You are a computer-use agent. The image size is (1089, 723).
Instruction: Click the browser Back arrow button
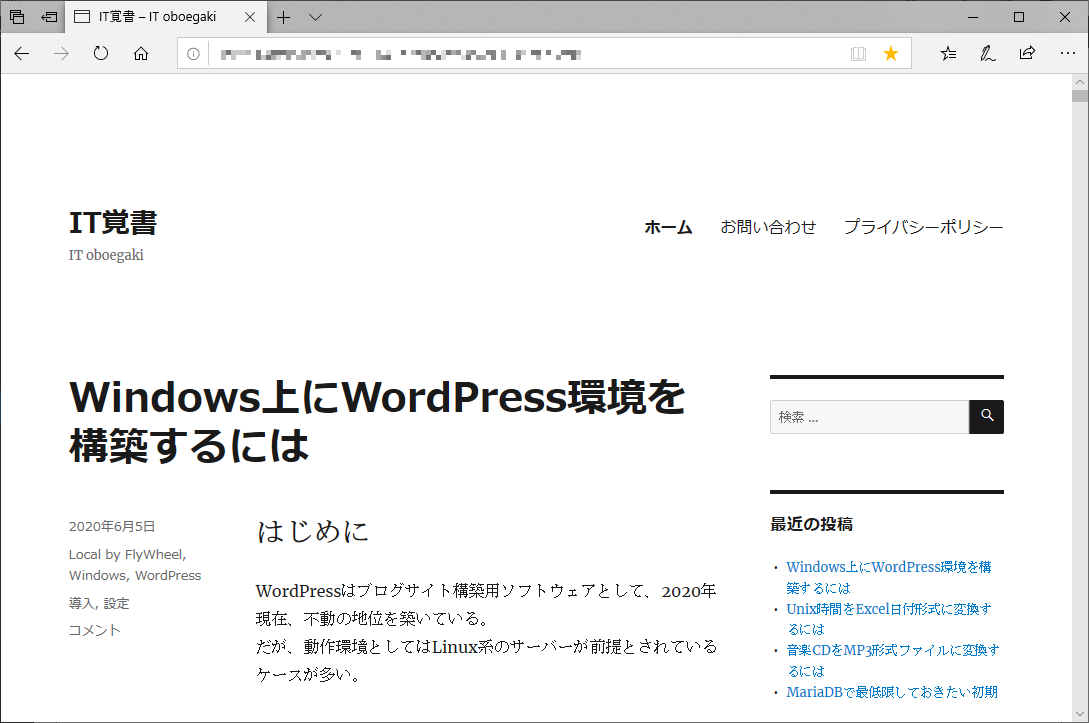[x=22, y=54]
